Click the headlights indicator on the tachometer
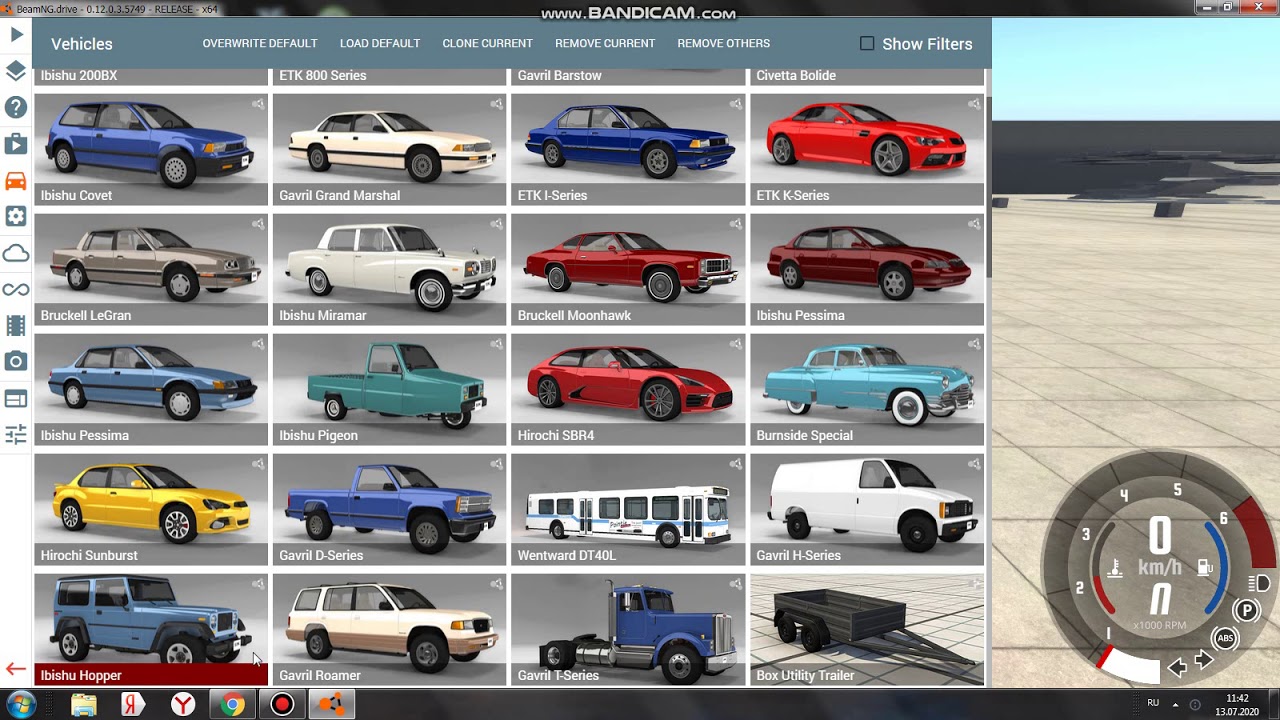 tap(1260, 583)
